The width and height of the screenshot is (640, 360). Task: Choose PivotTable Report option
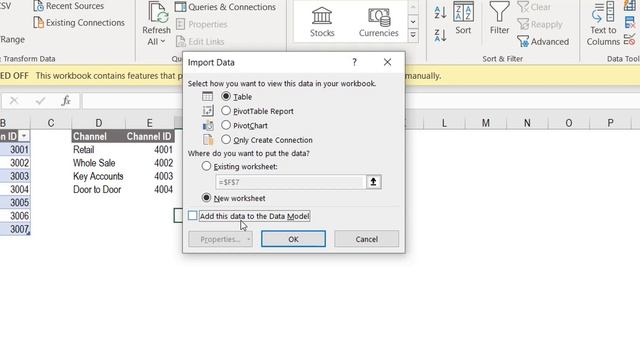click(226, 111)
